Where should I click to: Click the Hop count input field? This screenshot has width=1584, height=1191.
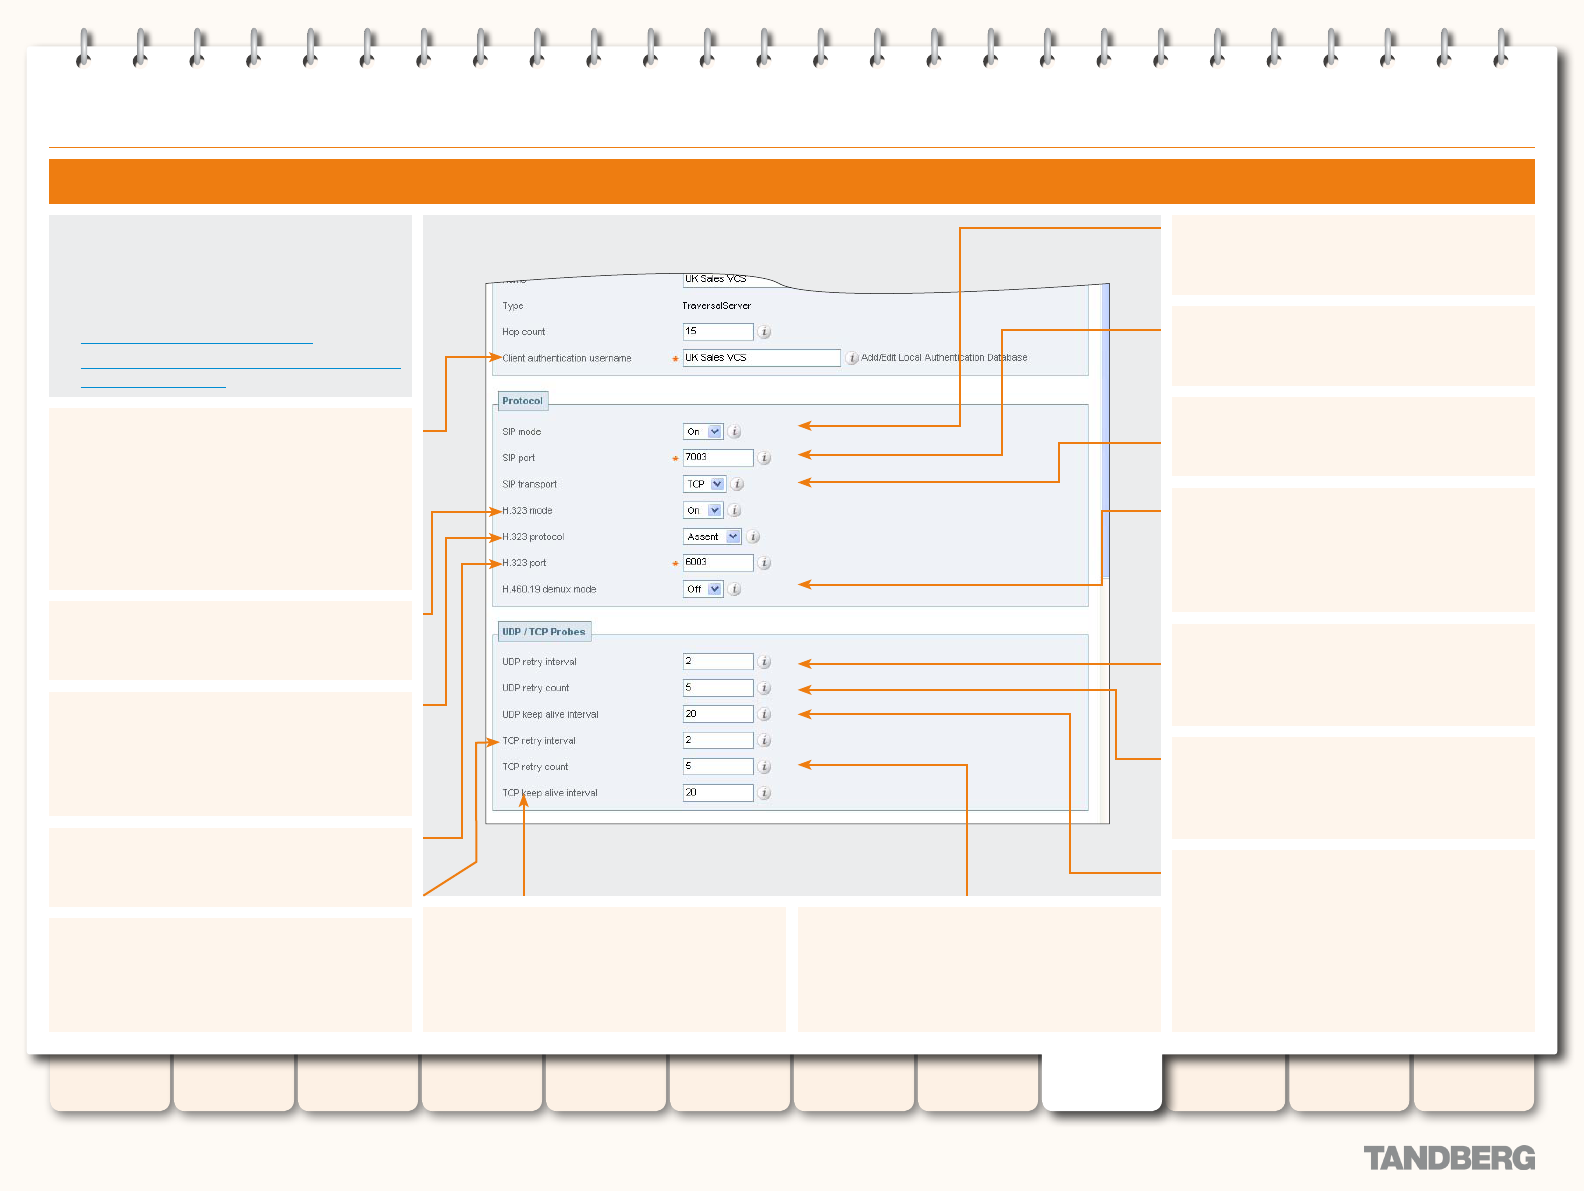(x=718, y=331)
